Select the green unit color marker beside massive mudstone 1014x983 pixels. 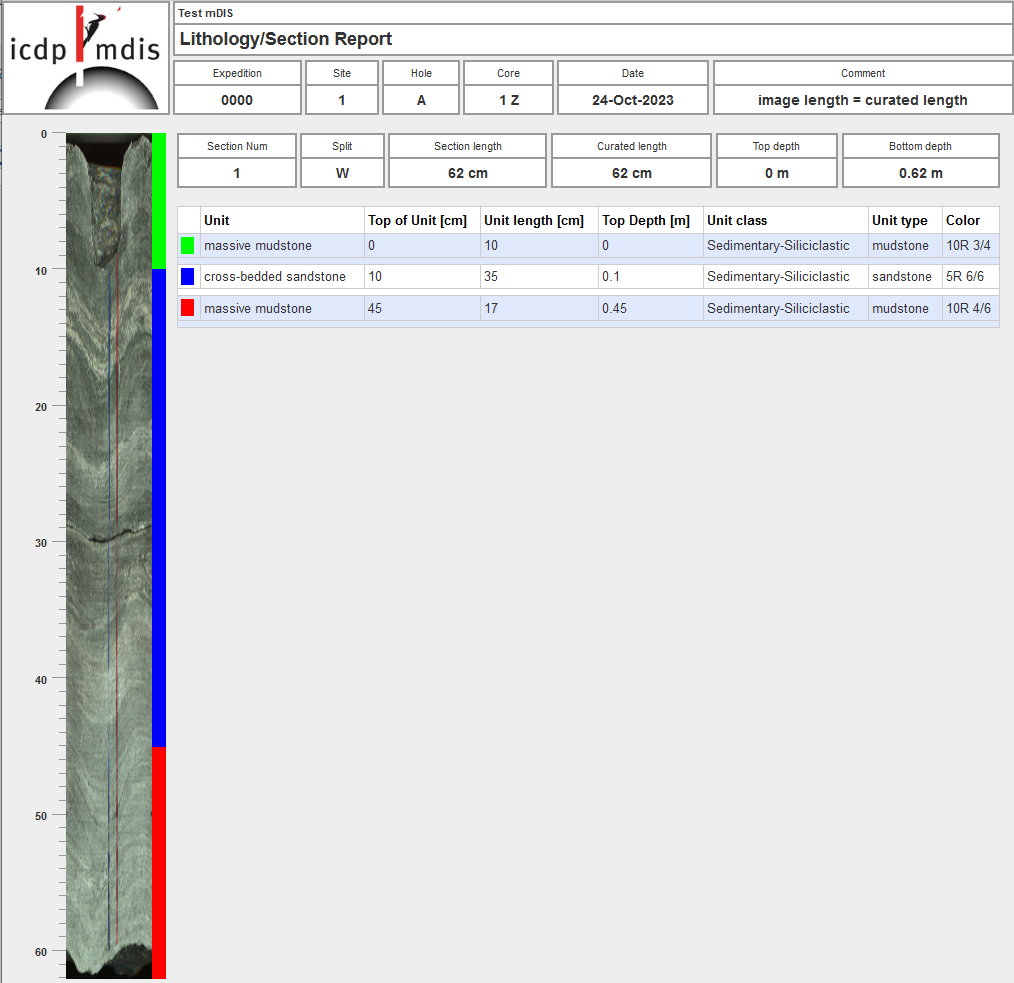pyautogui.click(x=188, y=245)
